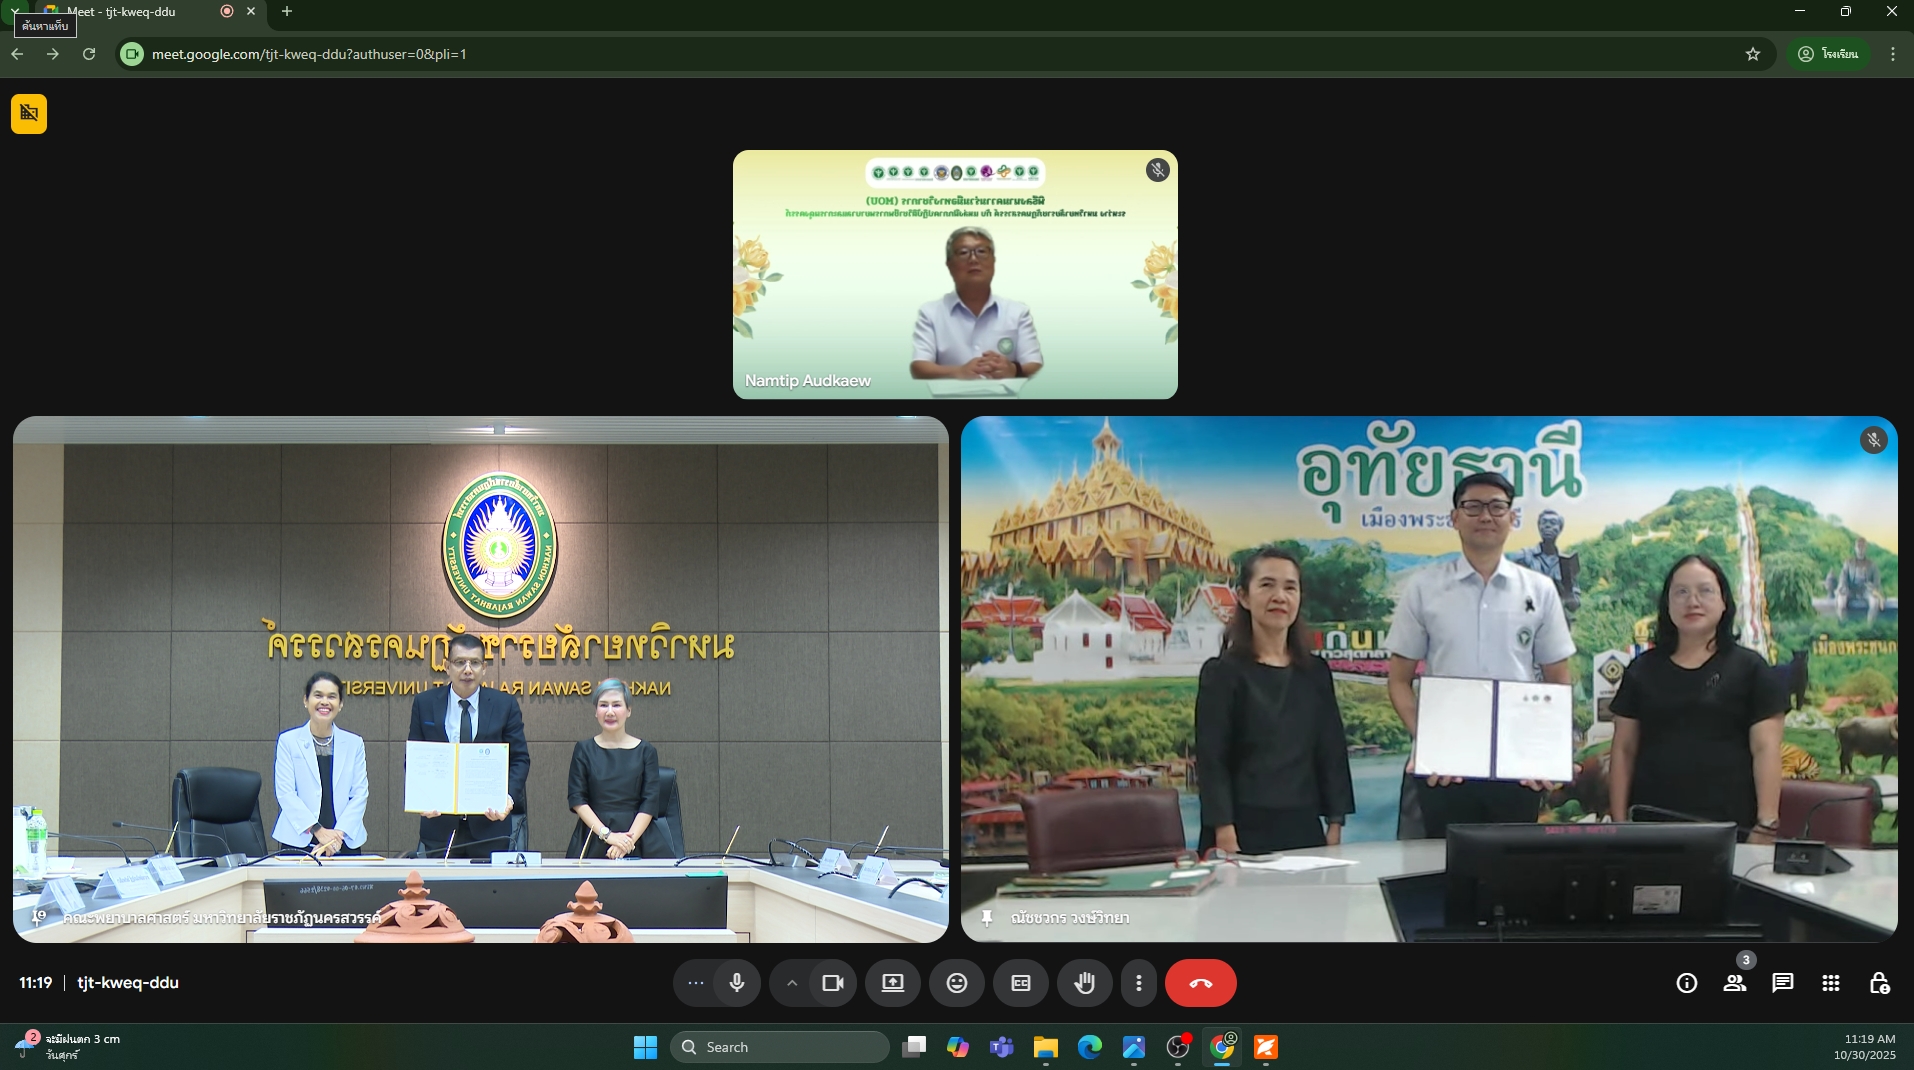The image size is (1914, 1070).
Task: Open the emoji reactions button
Action: 957,983
